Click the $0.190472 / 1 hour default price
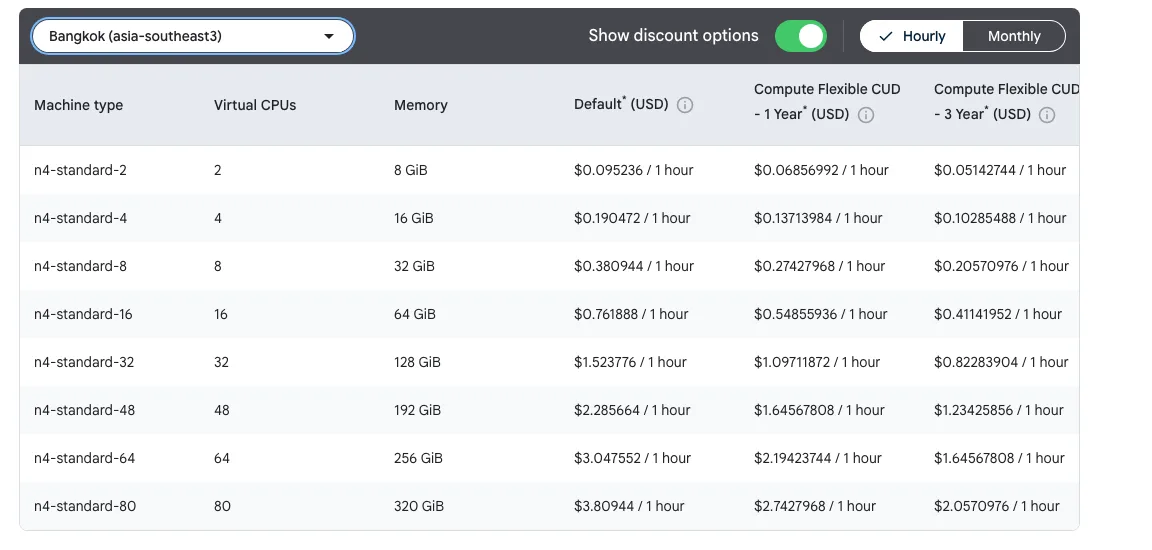This screenshot has height=550, width=1152. (x=632, y=218)
